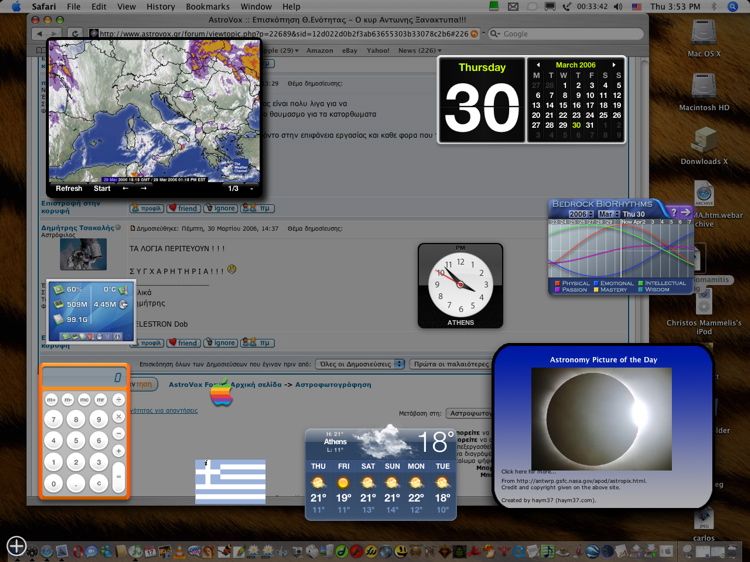Click date 15 in the March 2006 calendar
Screen dimensions: 750x562
pos(563,105)
